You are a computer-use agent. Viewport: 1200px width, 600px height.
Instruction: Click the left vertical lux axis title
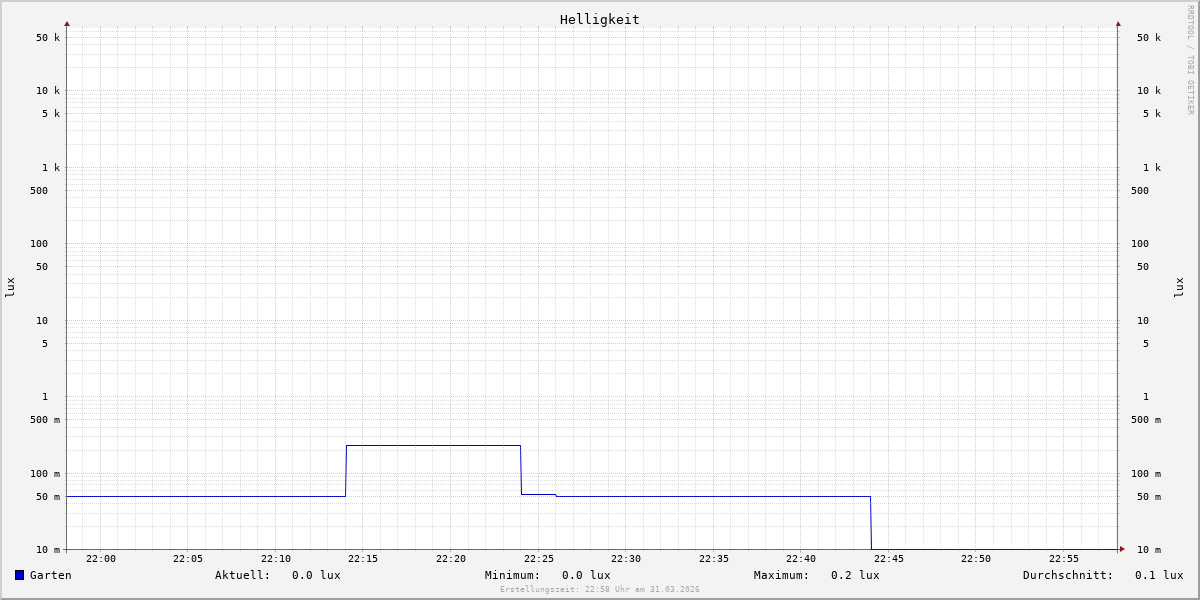coord(10,287)
